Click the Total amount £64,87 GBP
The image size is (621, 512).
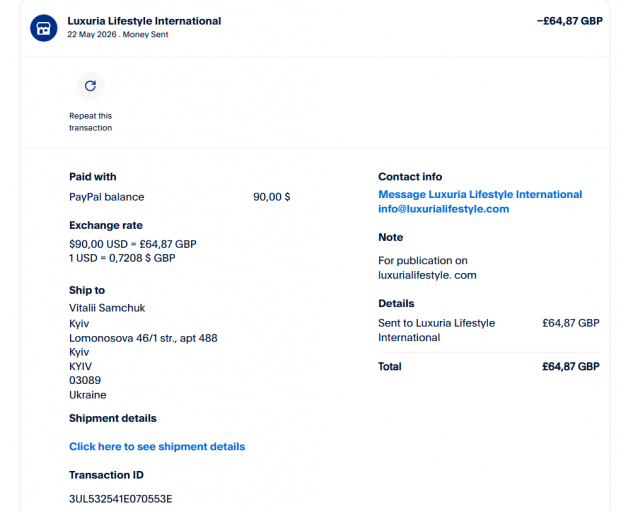pos(571,367)
